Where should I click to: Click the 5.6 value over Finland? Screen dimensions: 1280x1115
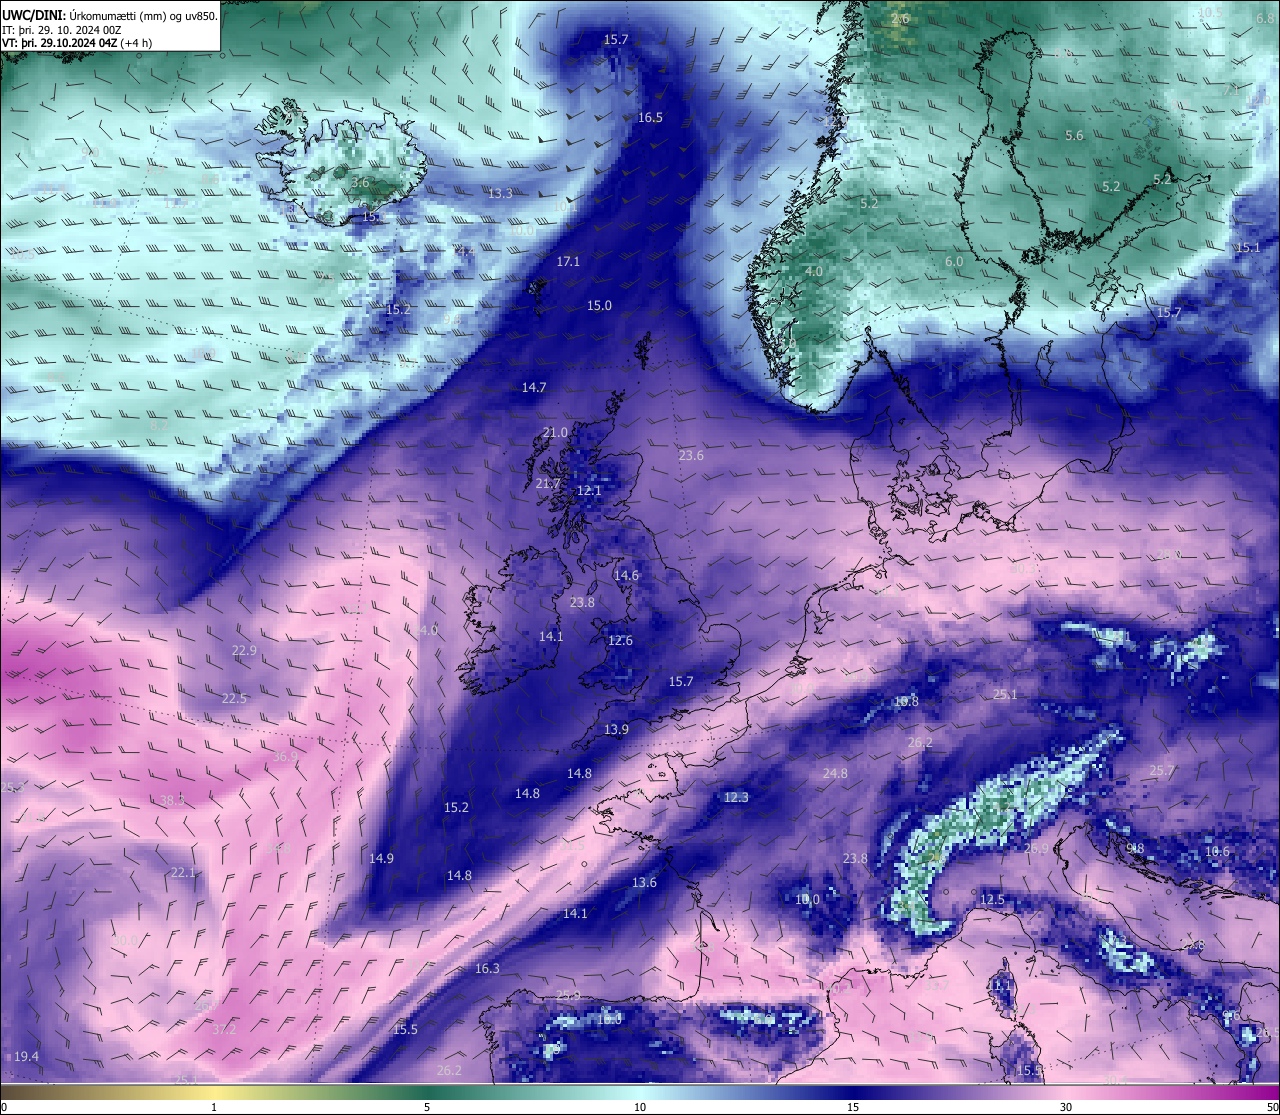point(1074,135)
